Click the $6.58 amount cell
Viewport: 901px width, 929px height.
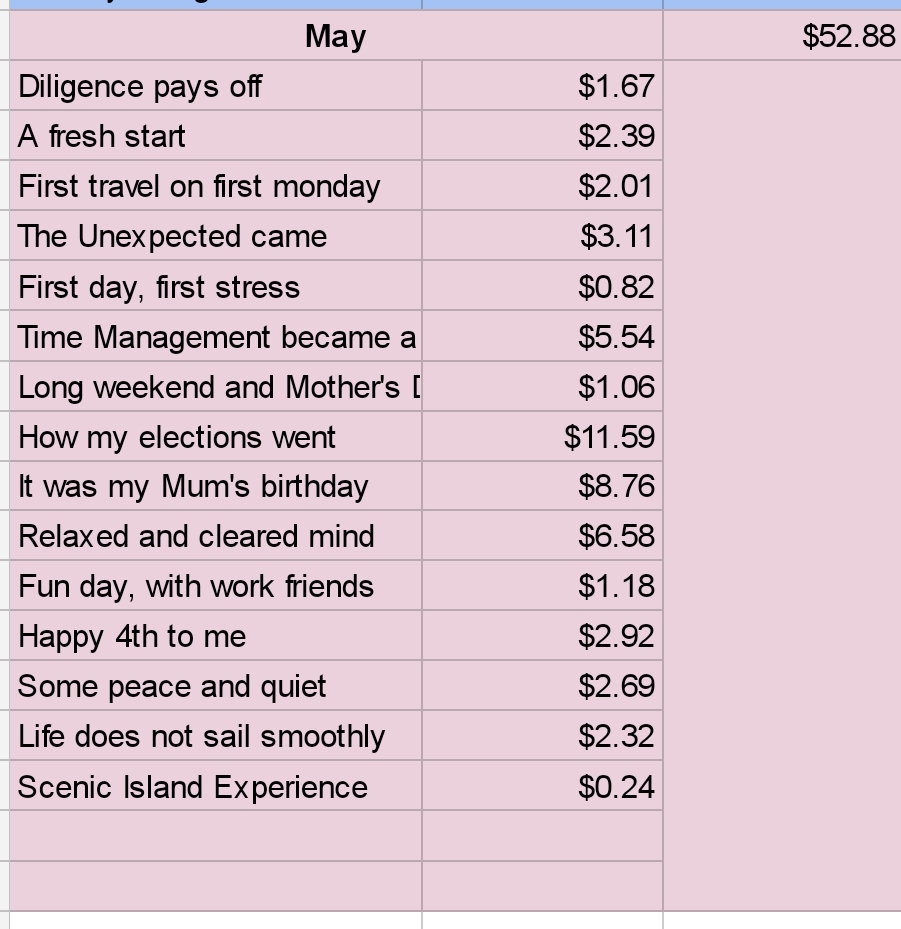point(542,536)
